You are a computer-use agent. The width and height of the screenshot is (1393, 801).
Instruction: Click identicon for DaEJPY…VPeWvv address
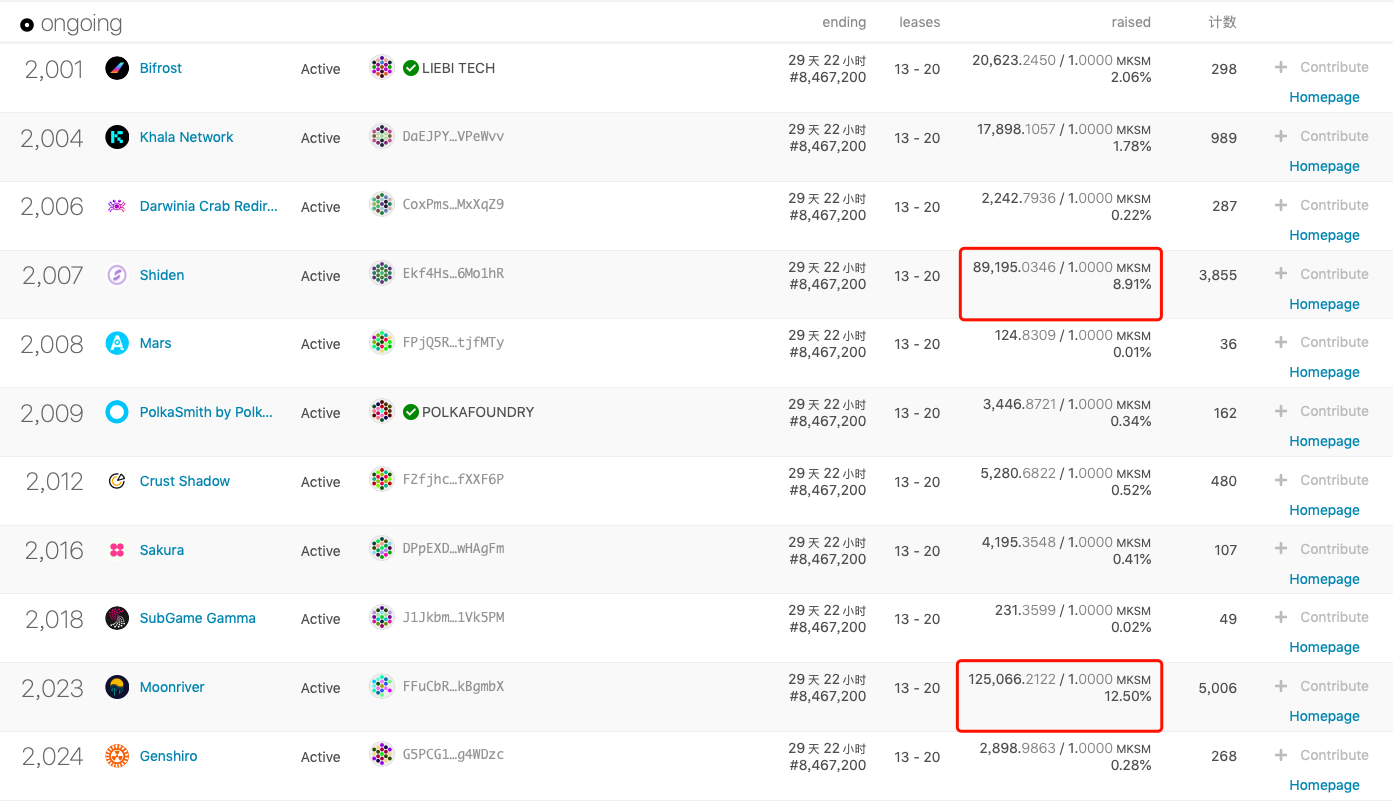pyautogui.click(x=382, y=136)
